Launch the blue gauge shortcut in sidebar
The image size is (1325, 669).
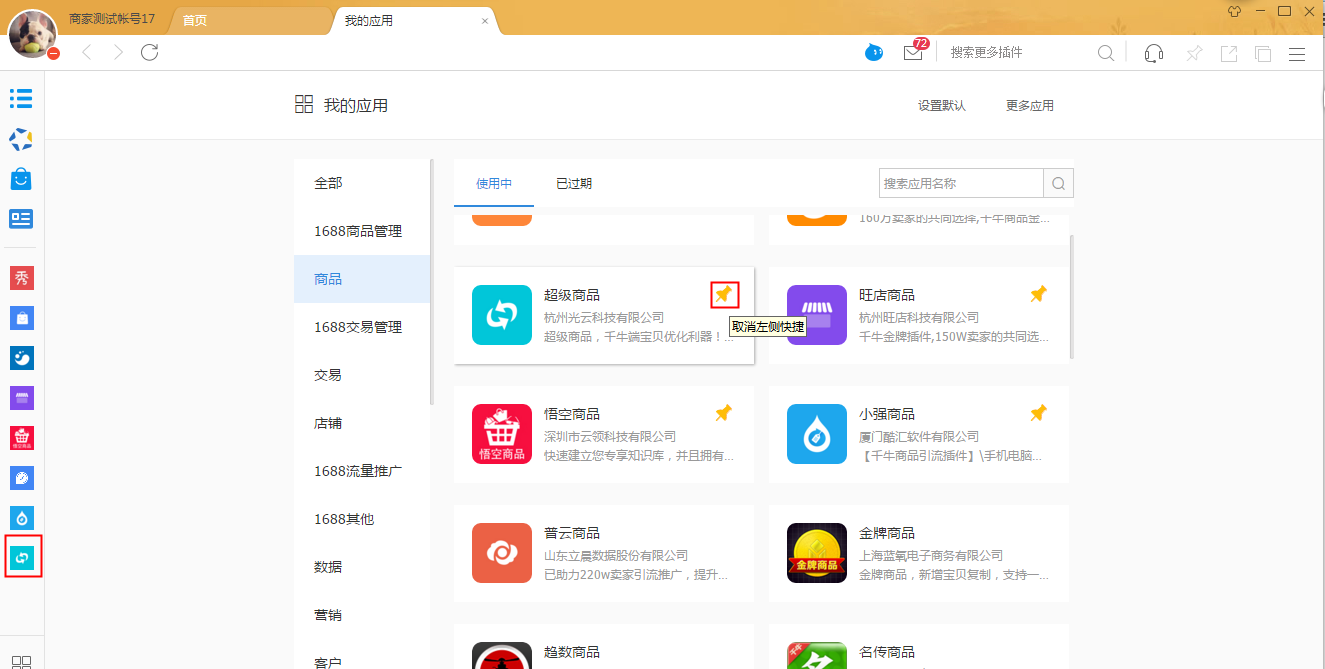point(21,478)
